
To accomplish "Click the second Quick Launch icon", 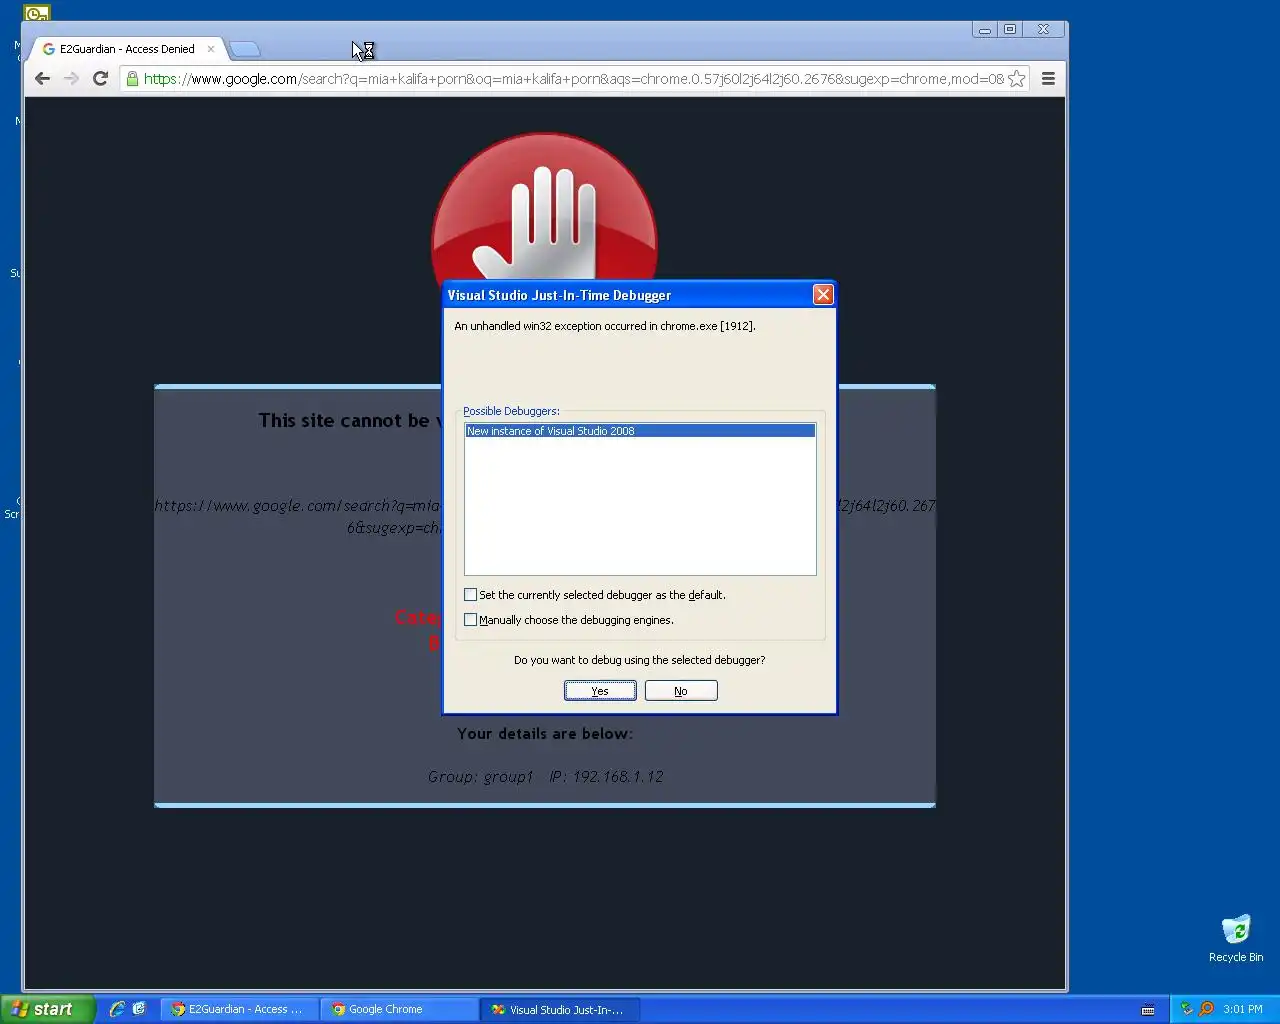I will coord(139,1009).
